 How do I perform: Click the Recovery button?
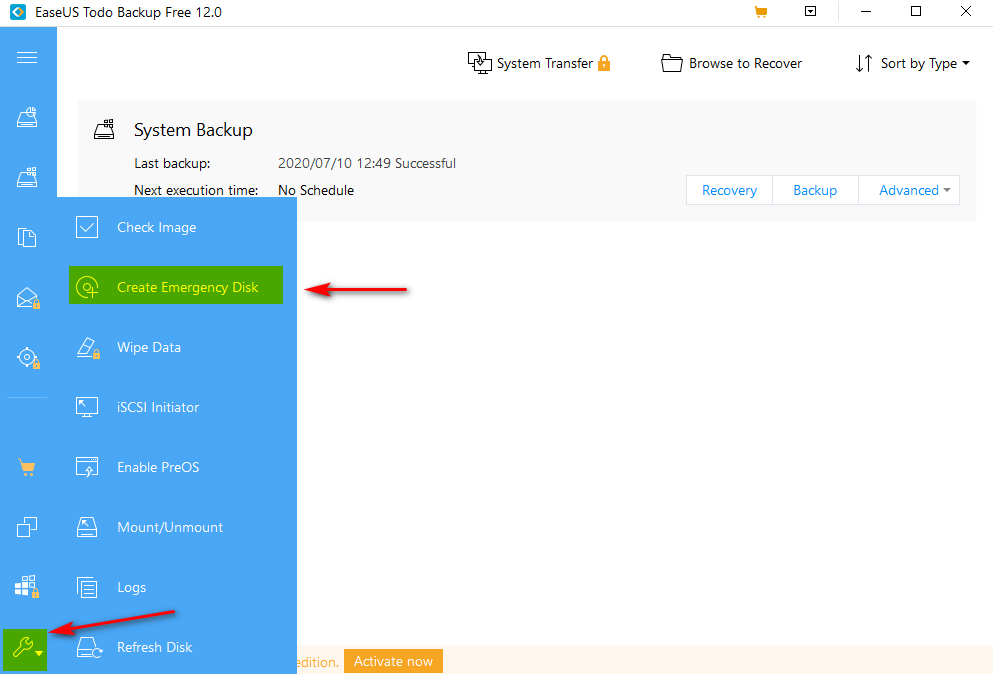point(730,190)
